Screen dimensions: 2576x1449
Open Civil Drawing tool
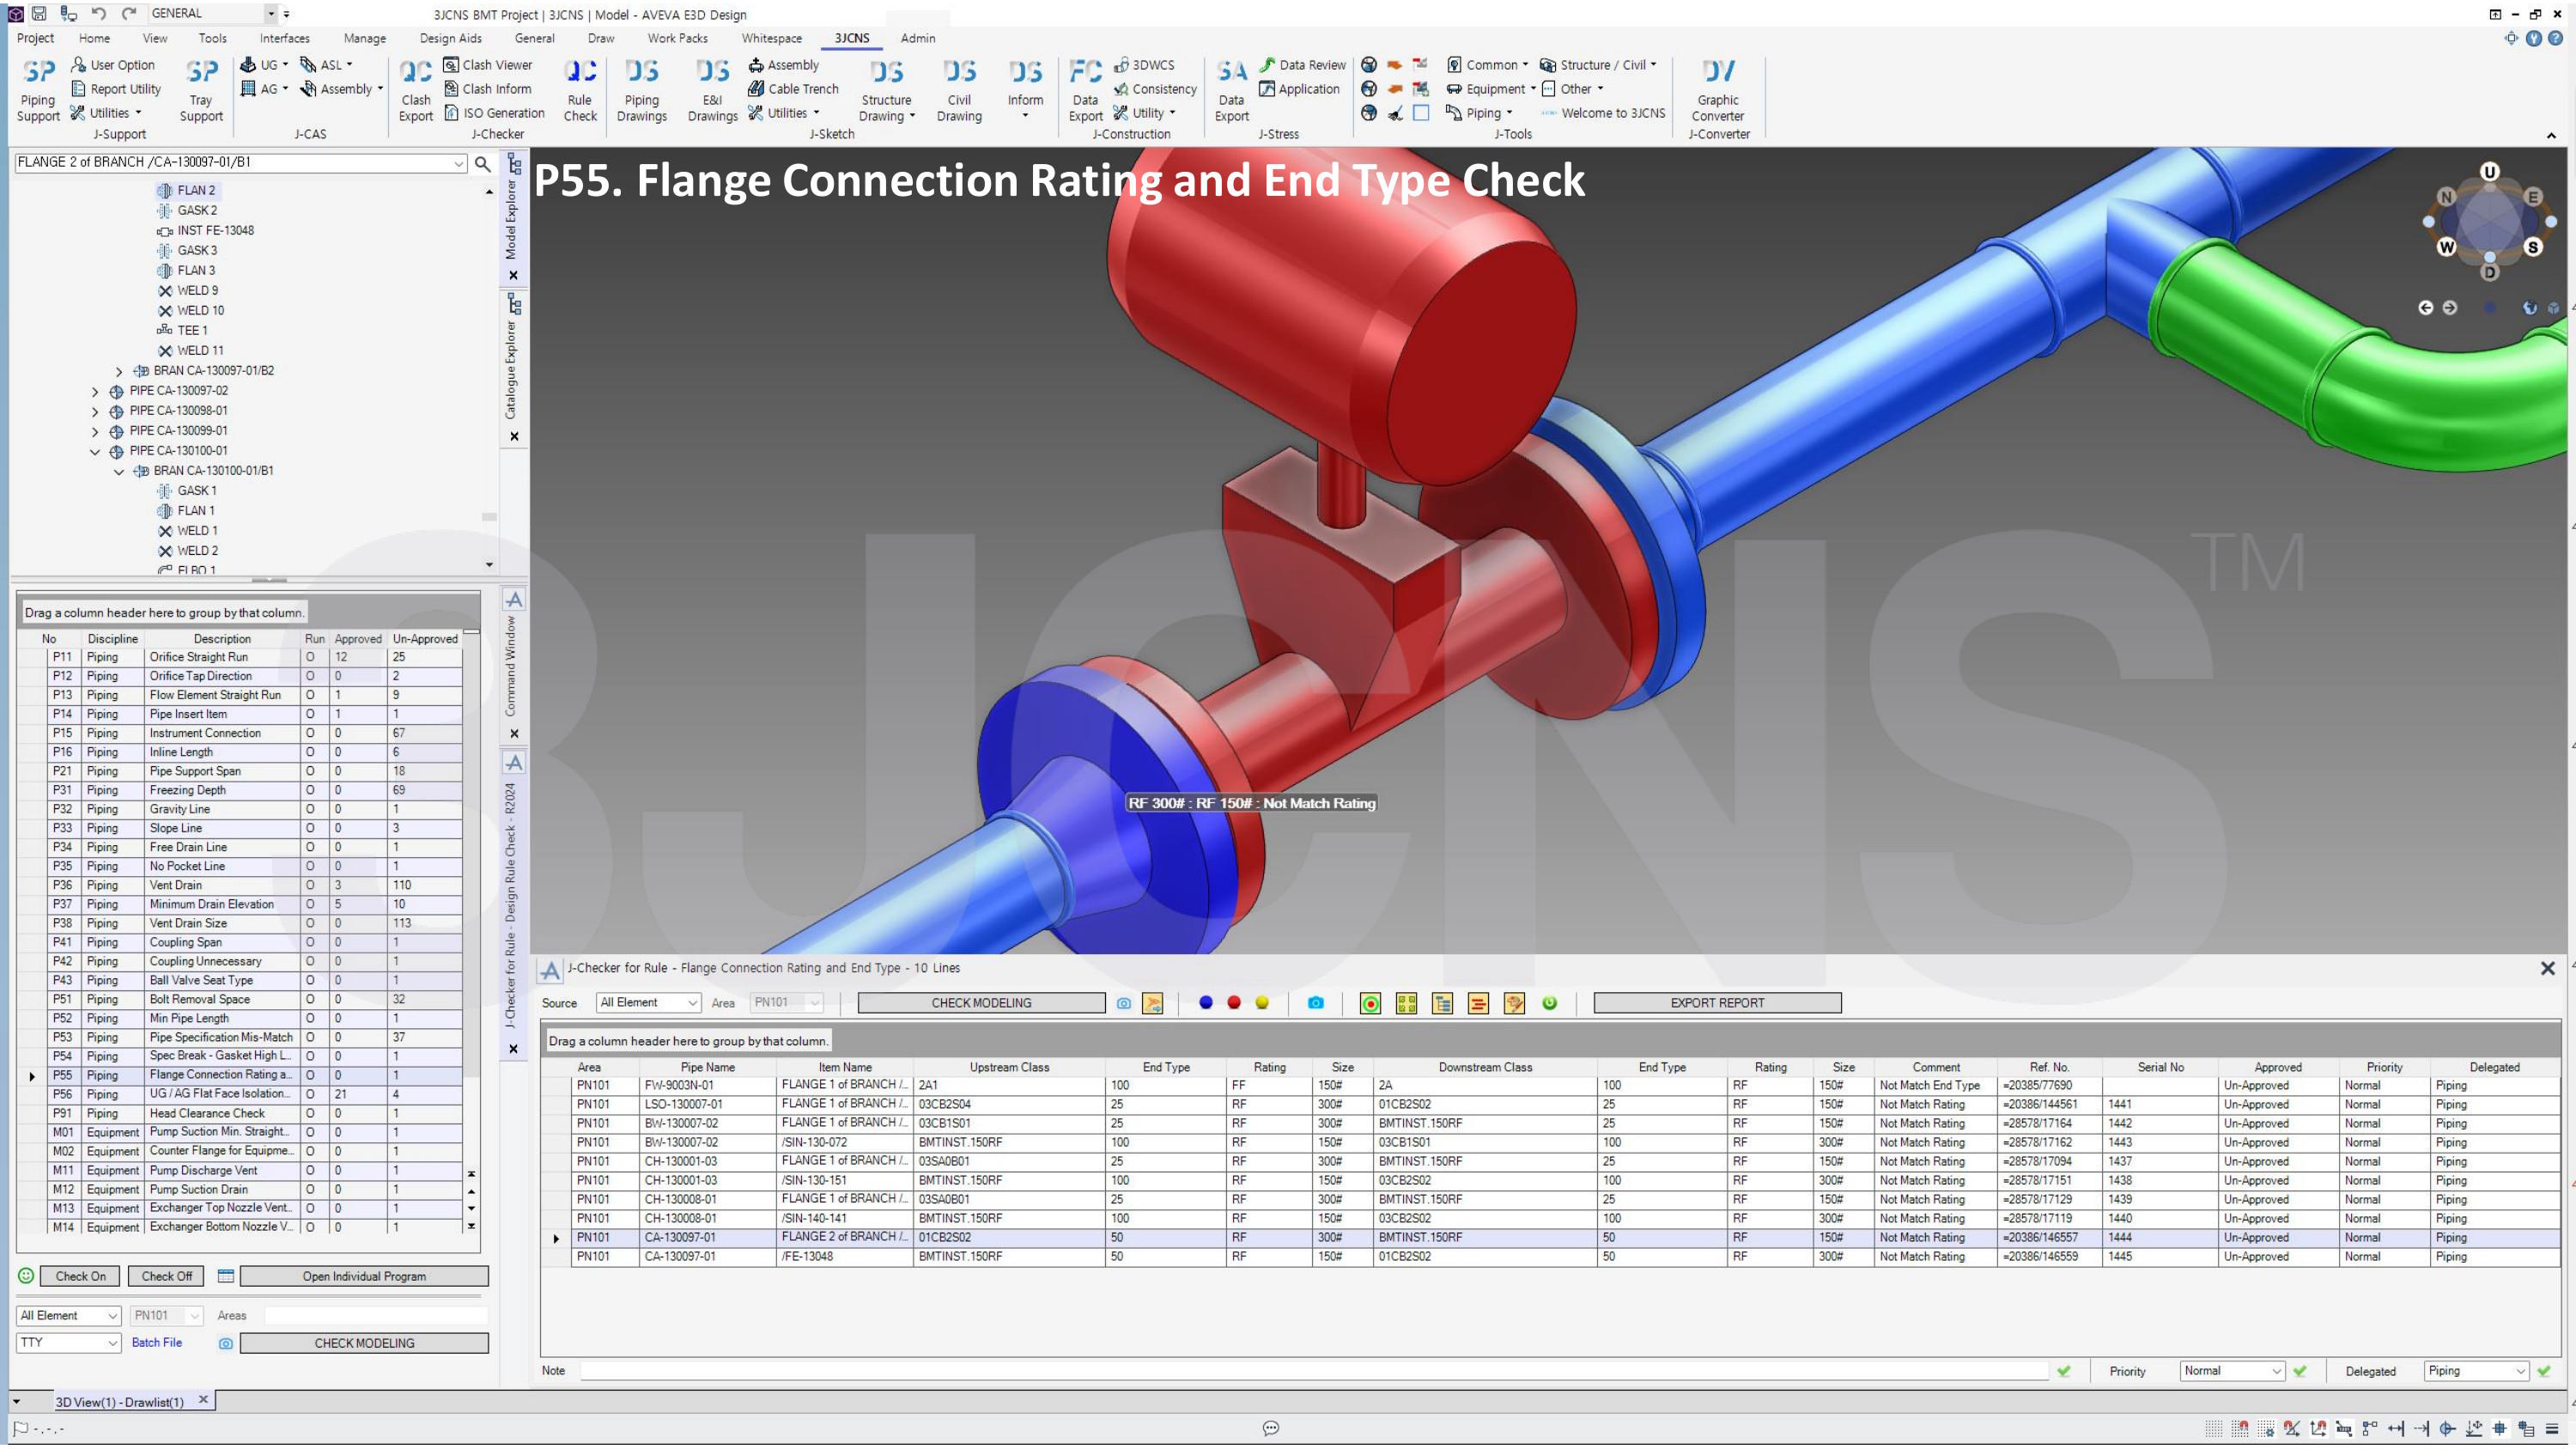959,90
